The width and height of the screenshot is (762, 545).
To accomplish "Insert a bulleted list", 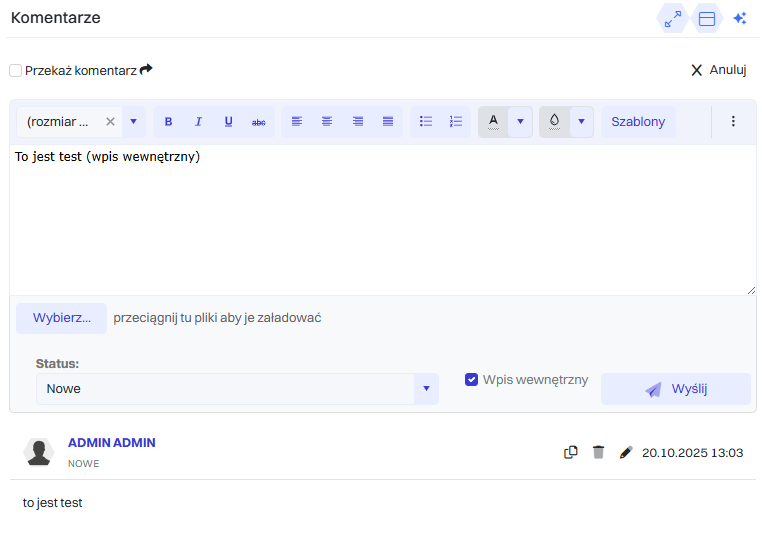I will [426, 122].
